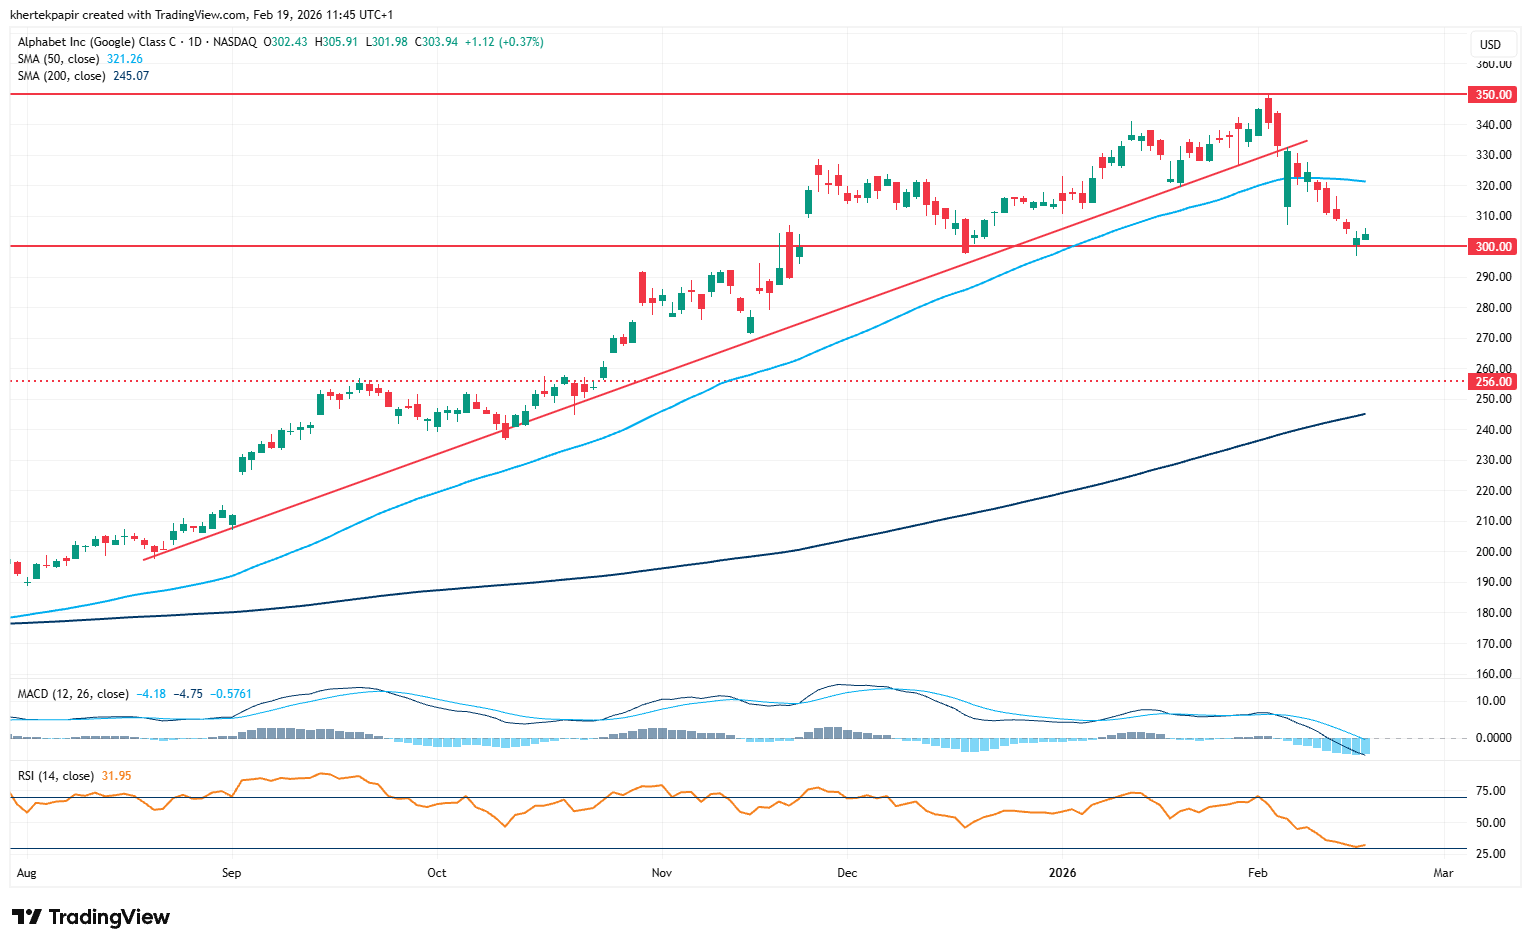Viewport: 1531px width, 947px height.
Task: Select the RSI (14, close) indicator label
Action: click(x=56, y=776)
